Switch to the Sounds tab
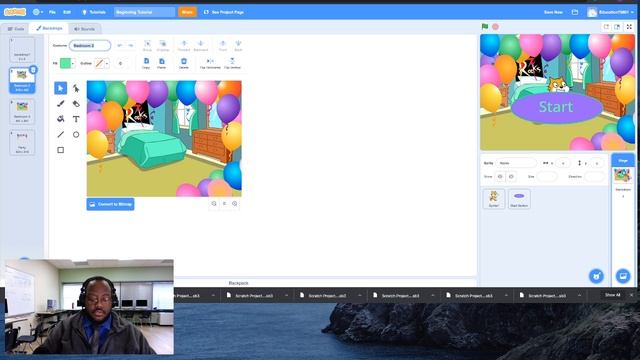 tap(84, 29)
